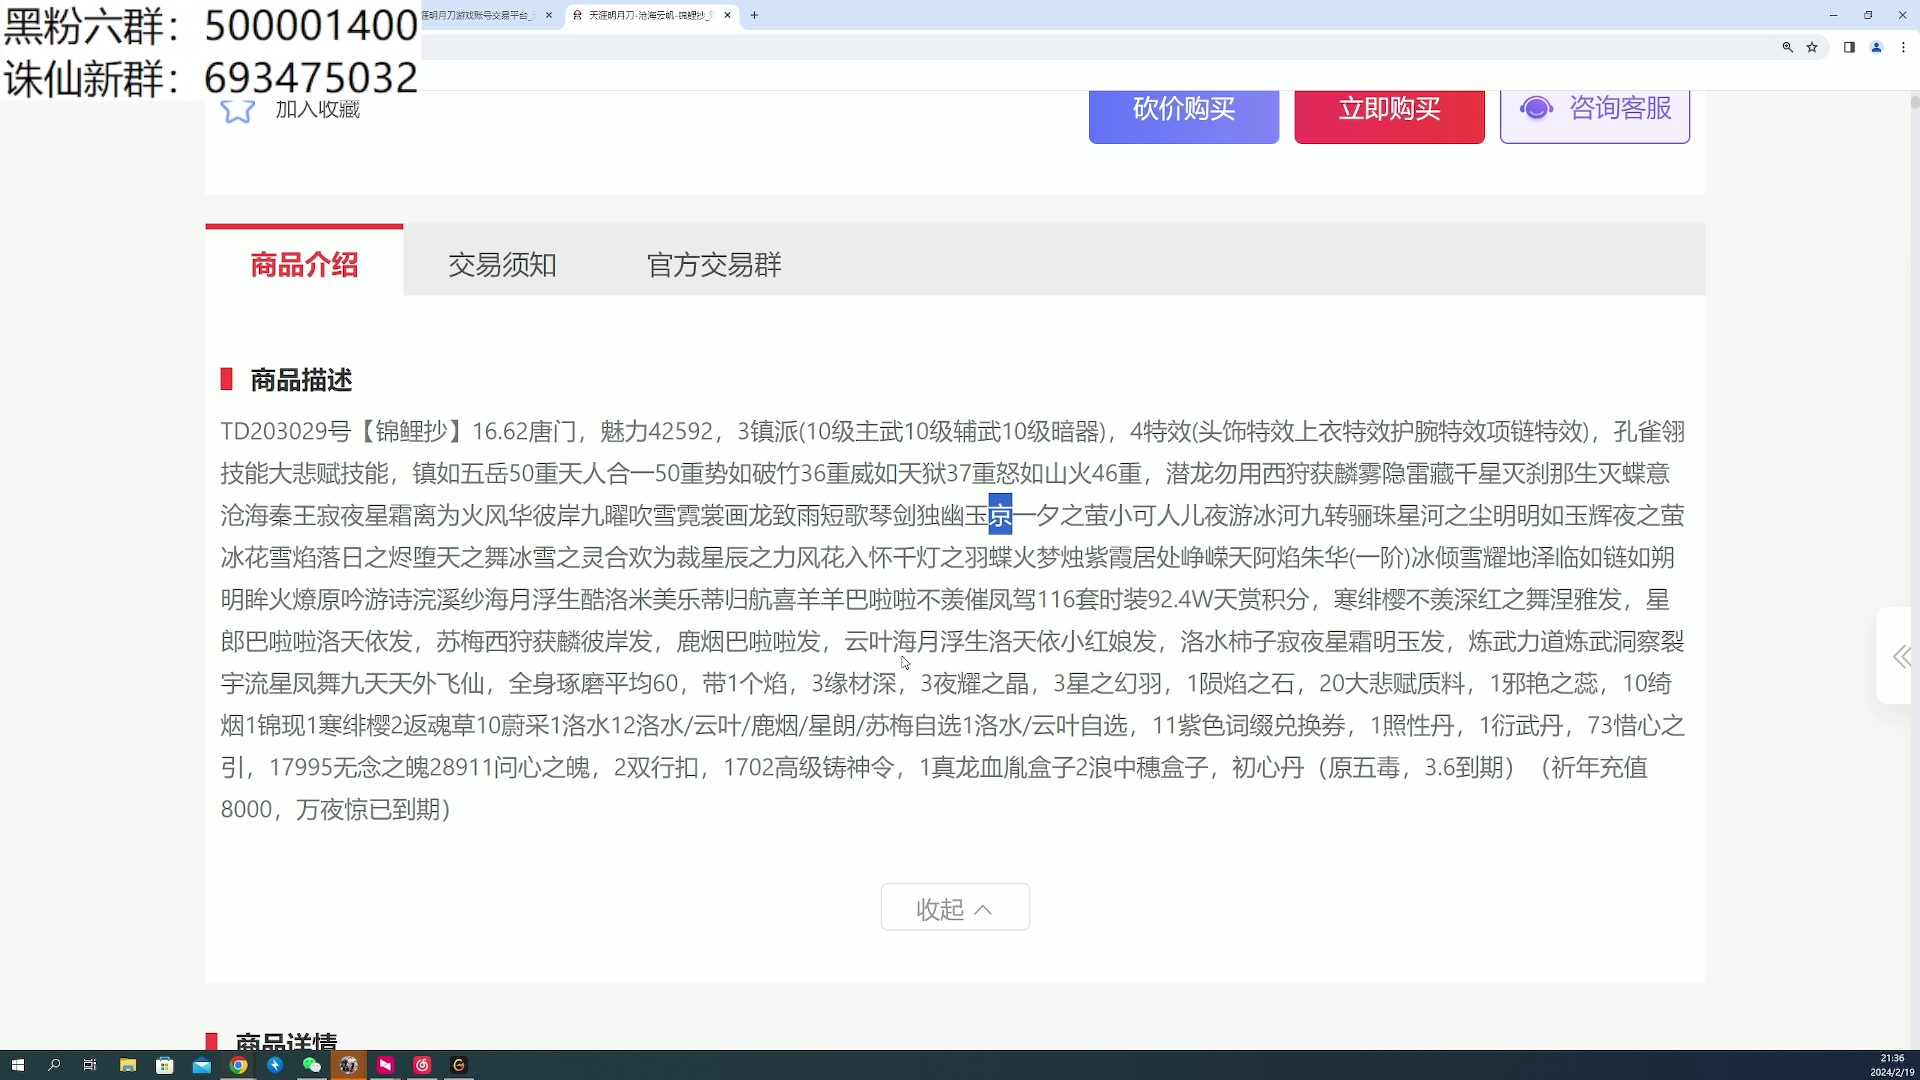Image resolution: width=1920 pixels, height=1080 pixels.
Task: Activate the zoom magnifier in the toolbar
Action: tap(1788, 47)
